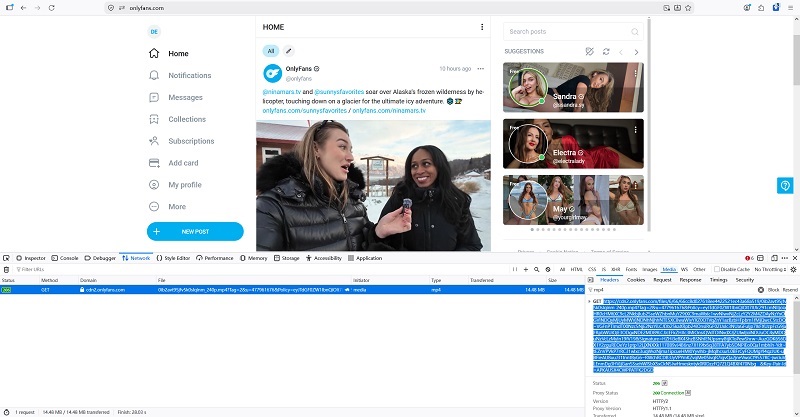800x417 pixels.
Task: Refresh the suggestions list
Action: (x=606, y=52)
